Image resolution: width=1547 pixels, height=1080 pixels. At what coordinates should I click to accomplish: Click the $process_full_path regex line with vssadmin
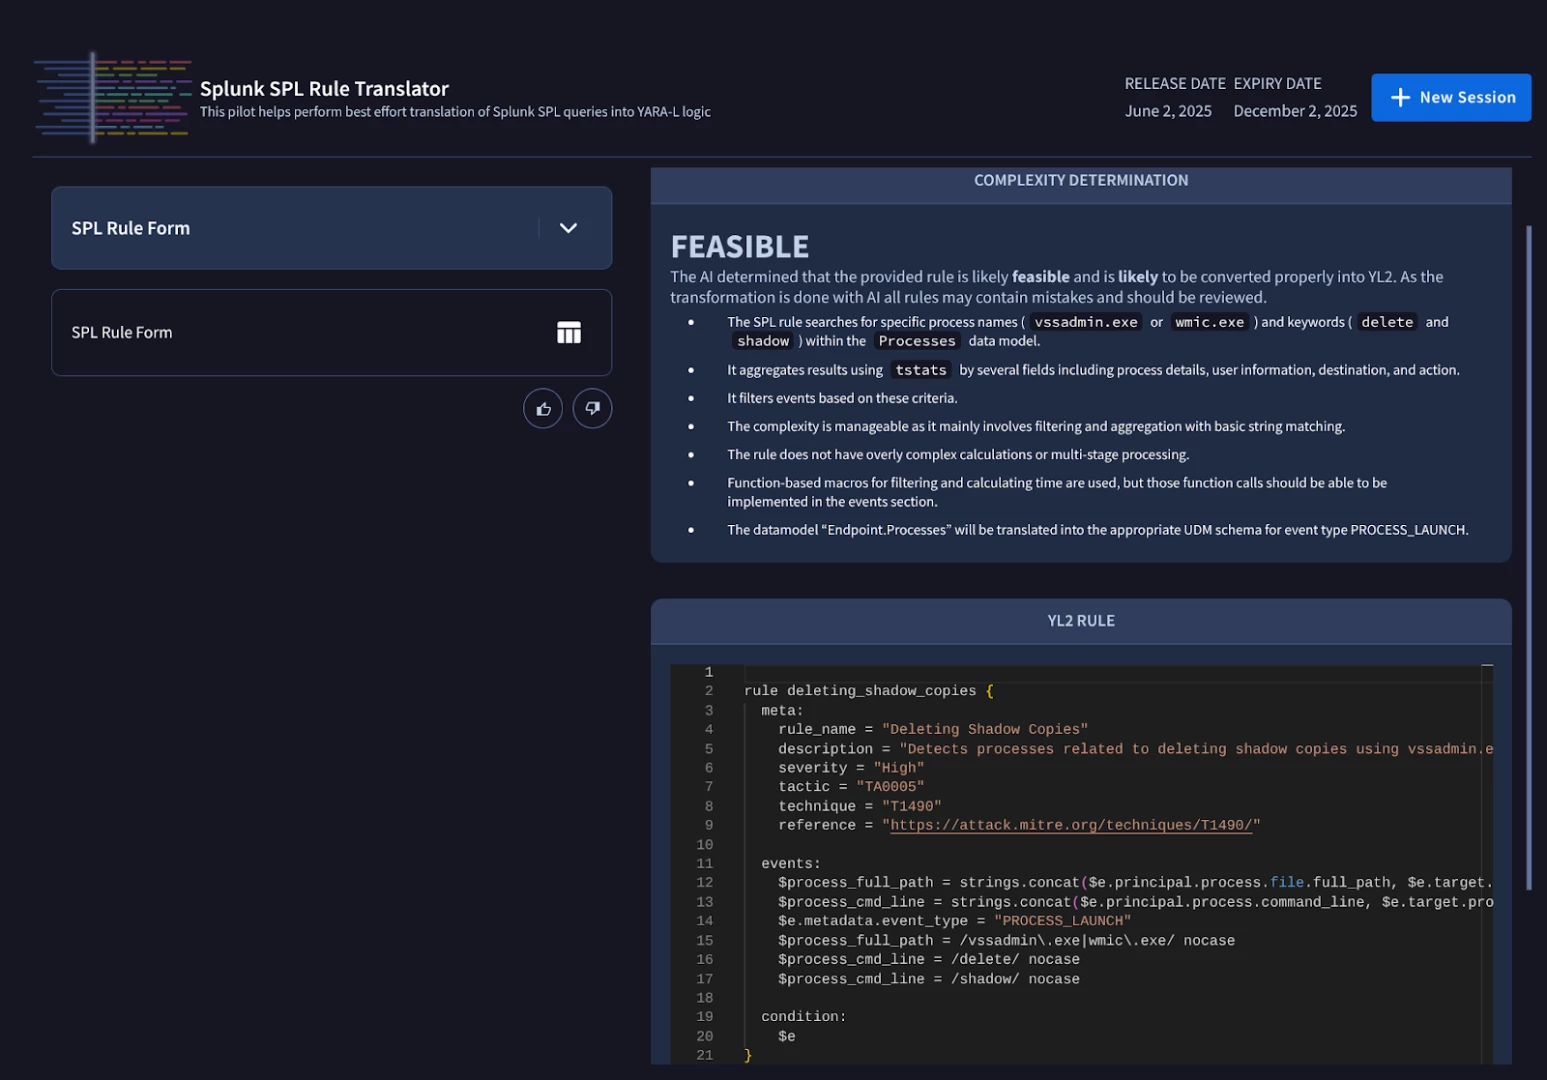tap(1006, 941)
